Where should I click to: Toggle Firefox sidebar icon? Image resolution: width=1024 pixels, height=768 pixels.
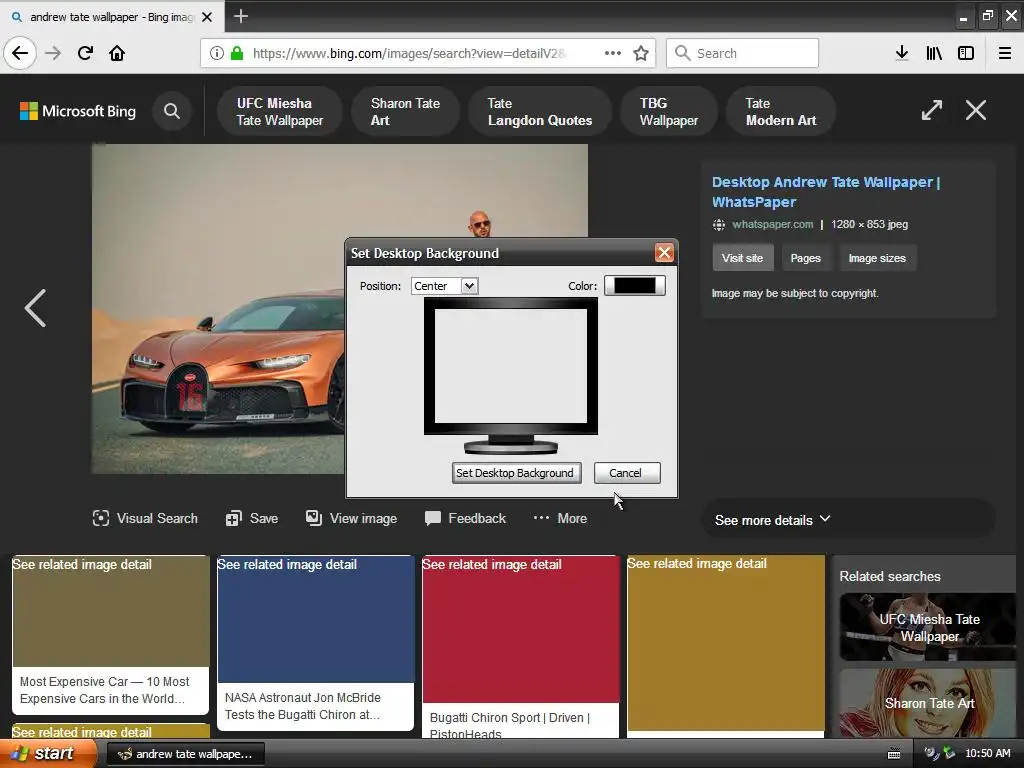coord(966,53)
